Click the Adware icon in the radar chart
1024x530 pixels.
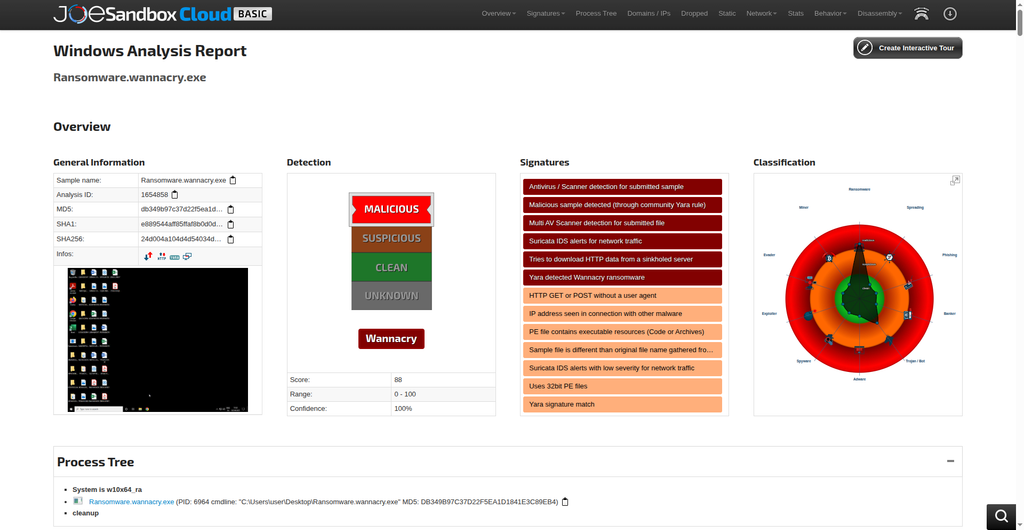click(859, 350)
